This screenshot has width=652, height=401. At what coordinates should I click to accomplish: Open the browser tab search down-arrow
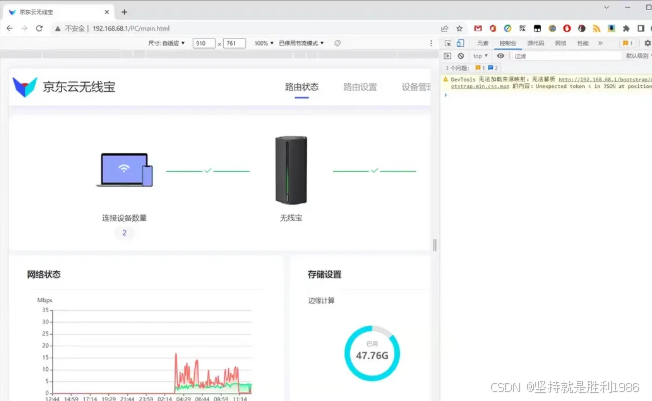pyautogui.click(x=606, y=7)
